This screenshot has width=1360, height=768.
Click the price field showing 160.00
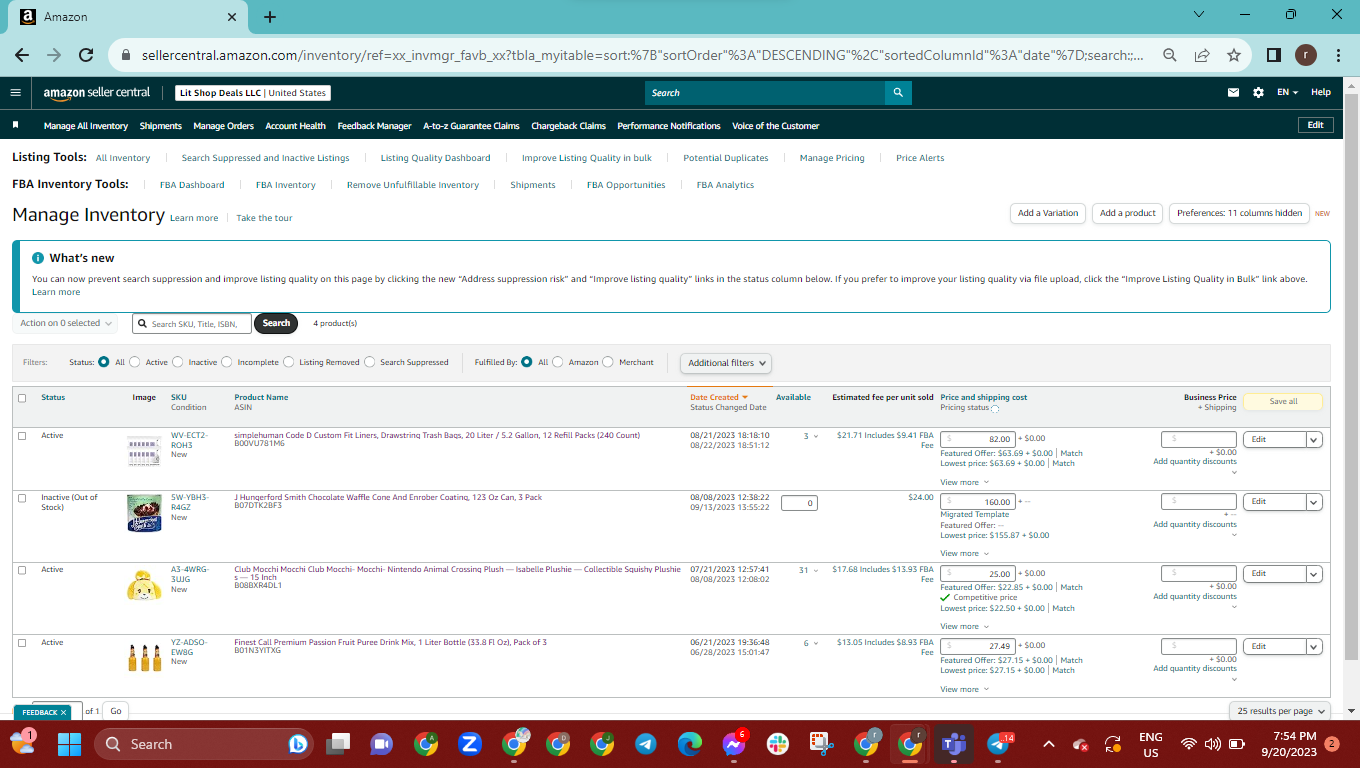tap(978, 501)
